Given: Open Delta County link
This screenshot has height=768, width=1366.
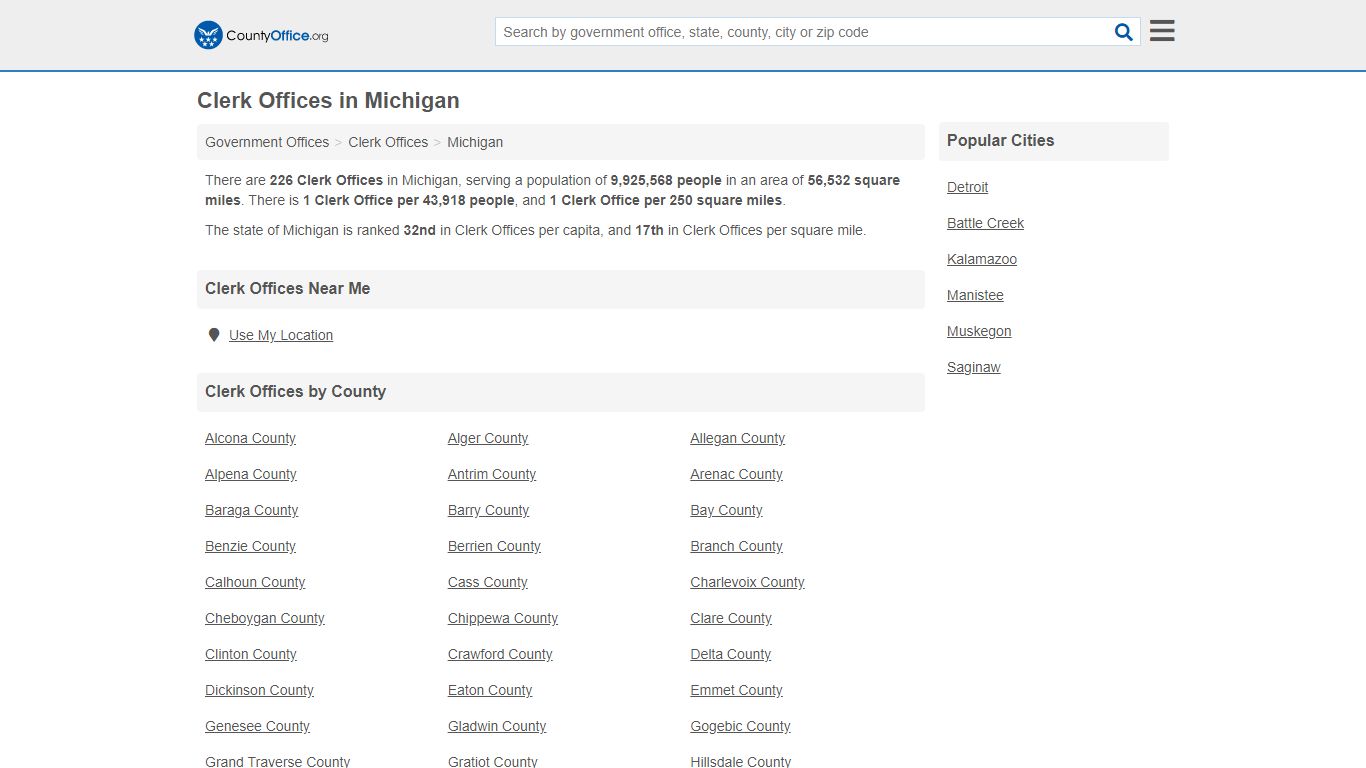Looking at the screenshot, I should click(x=730, y=654).
